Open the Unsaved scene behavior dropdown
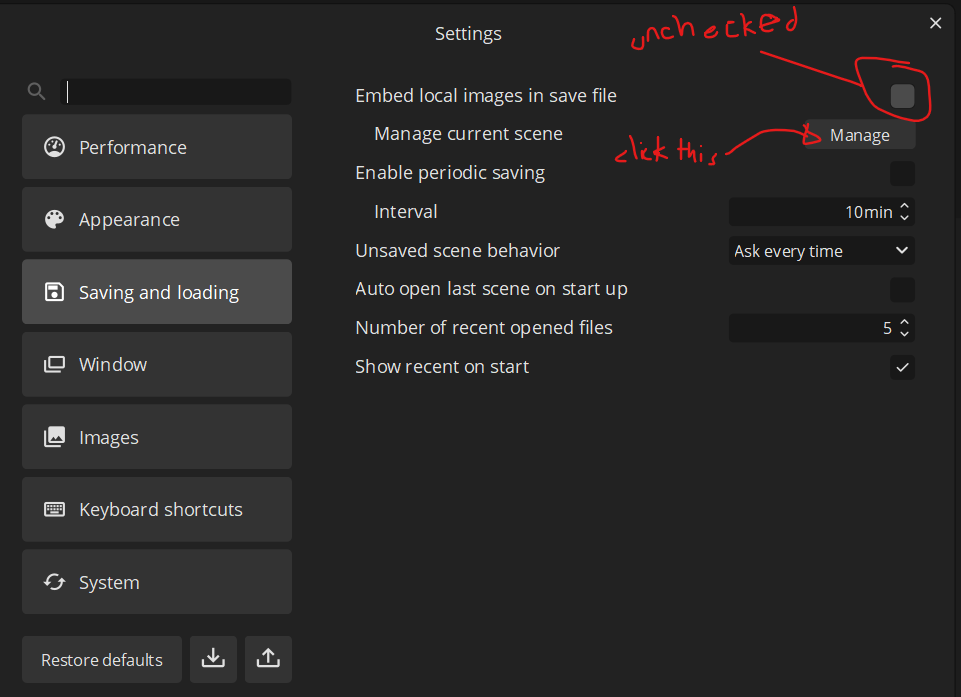 point(821,251)
